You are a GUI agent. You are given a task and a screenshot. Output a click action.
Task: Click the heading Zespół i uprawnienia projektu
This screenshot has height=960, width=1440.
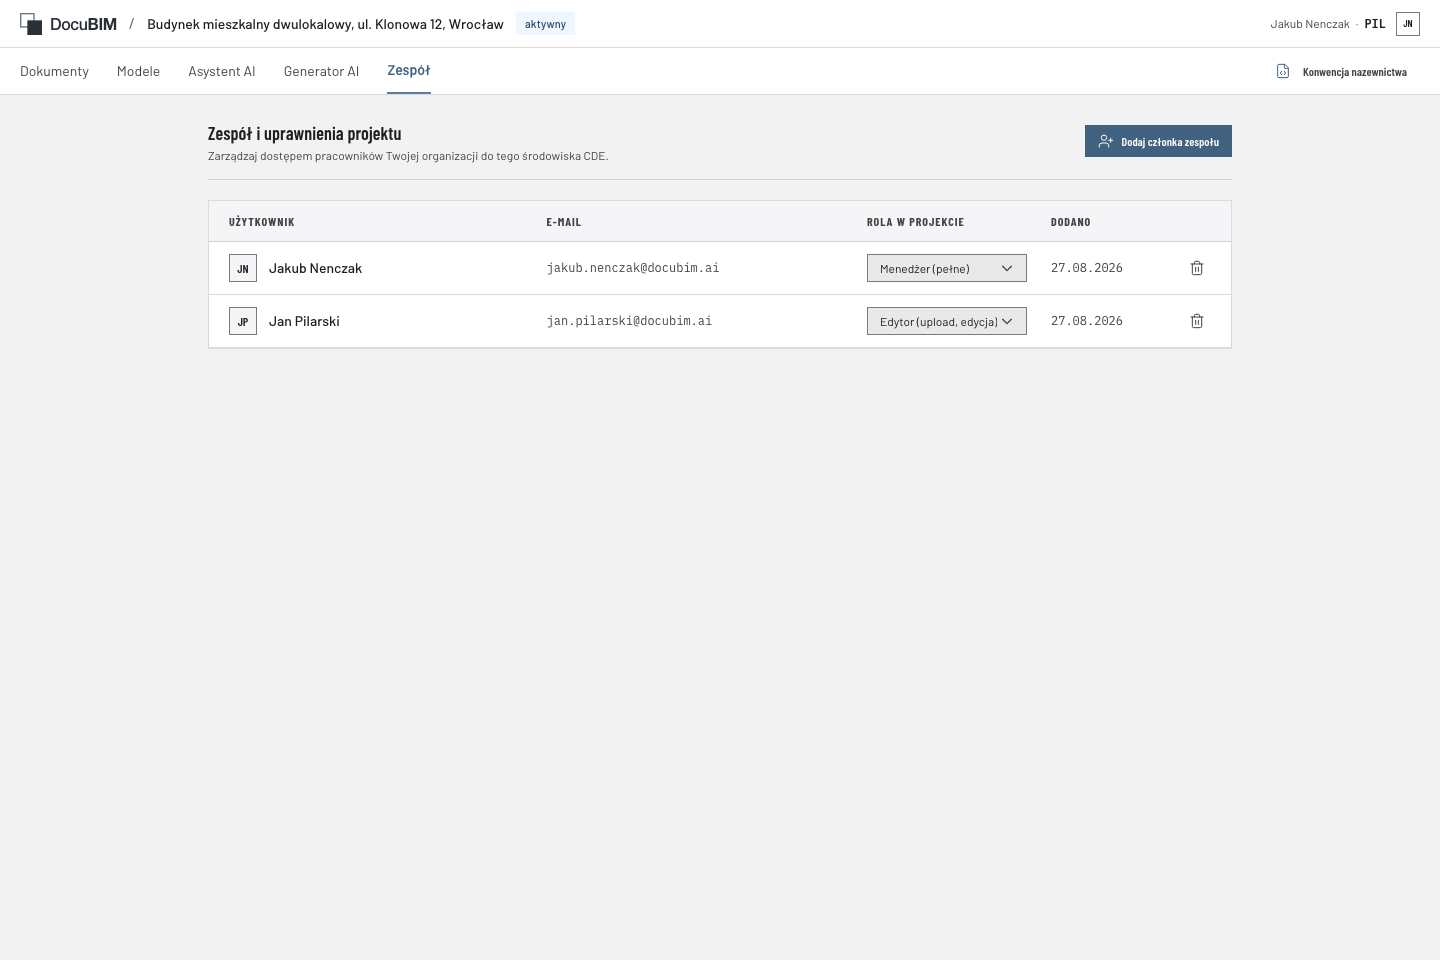304,134
